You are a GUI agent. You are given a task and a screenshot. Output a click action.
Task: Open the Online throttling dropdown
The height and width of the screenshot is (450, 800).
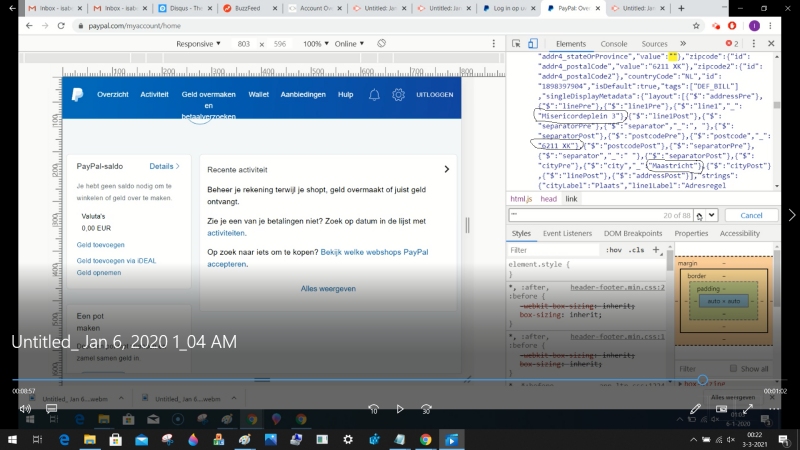(x=350, y=44)
